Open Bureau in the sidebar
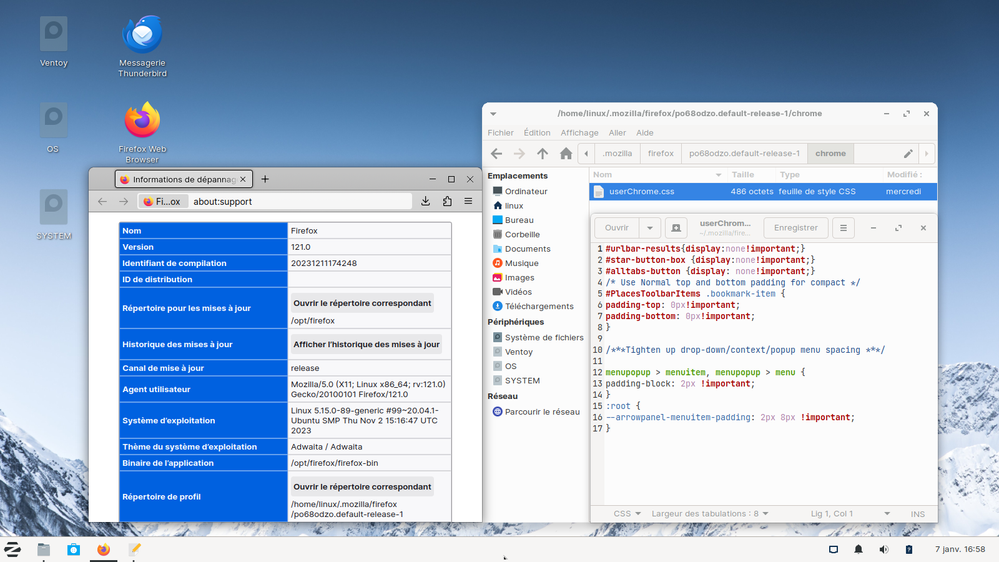 (519, 220)
